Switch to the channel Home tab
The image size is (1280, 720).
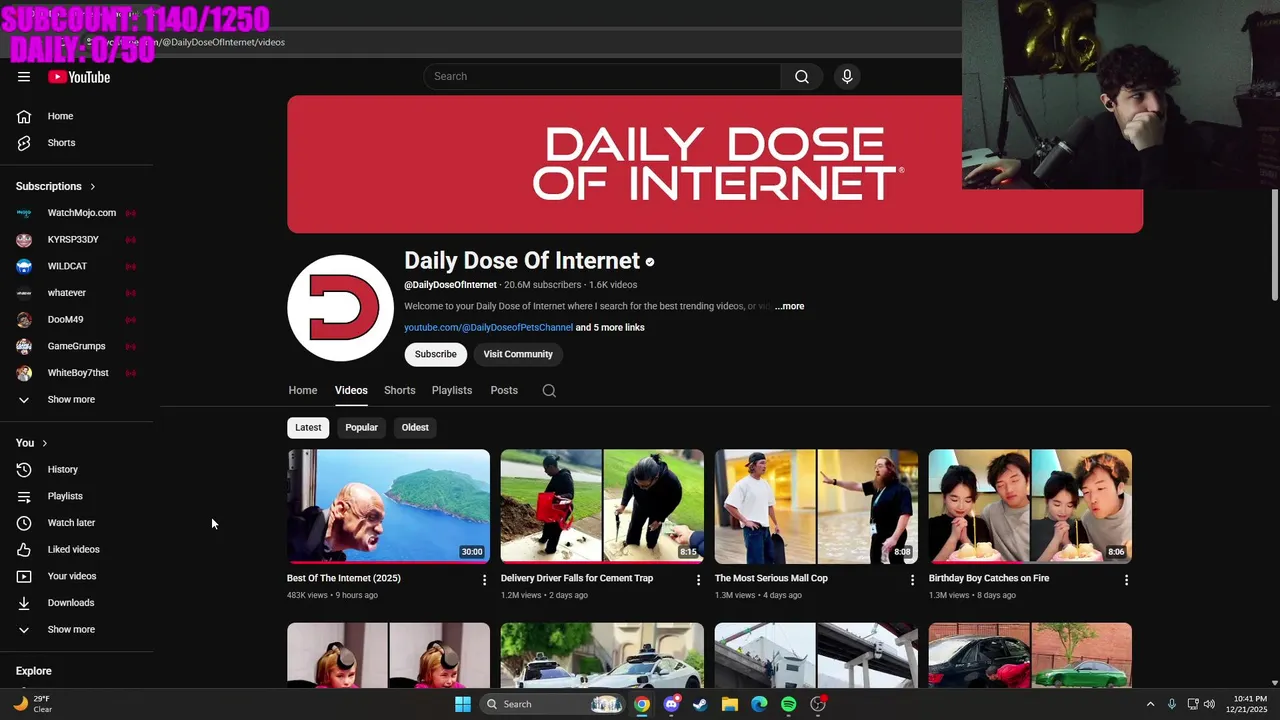pyautogui.click(x=303, y=391)
